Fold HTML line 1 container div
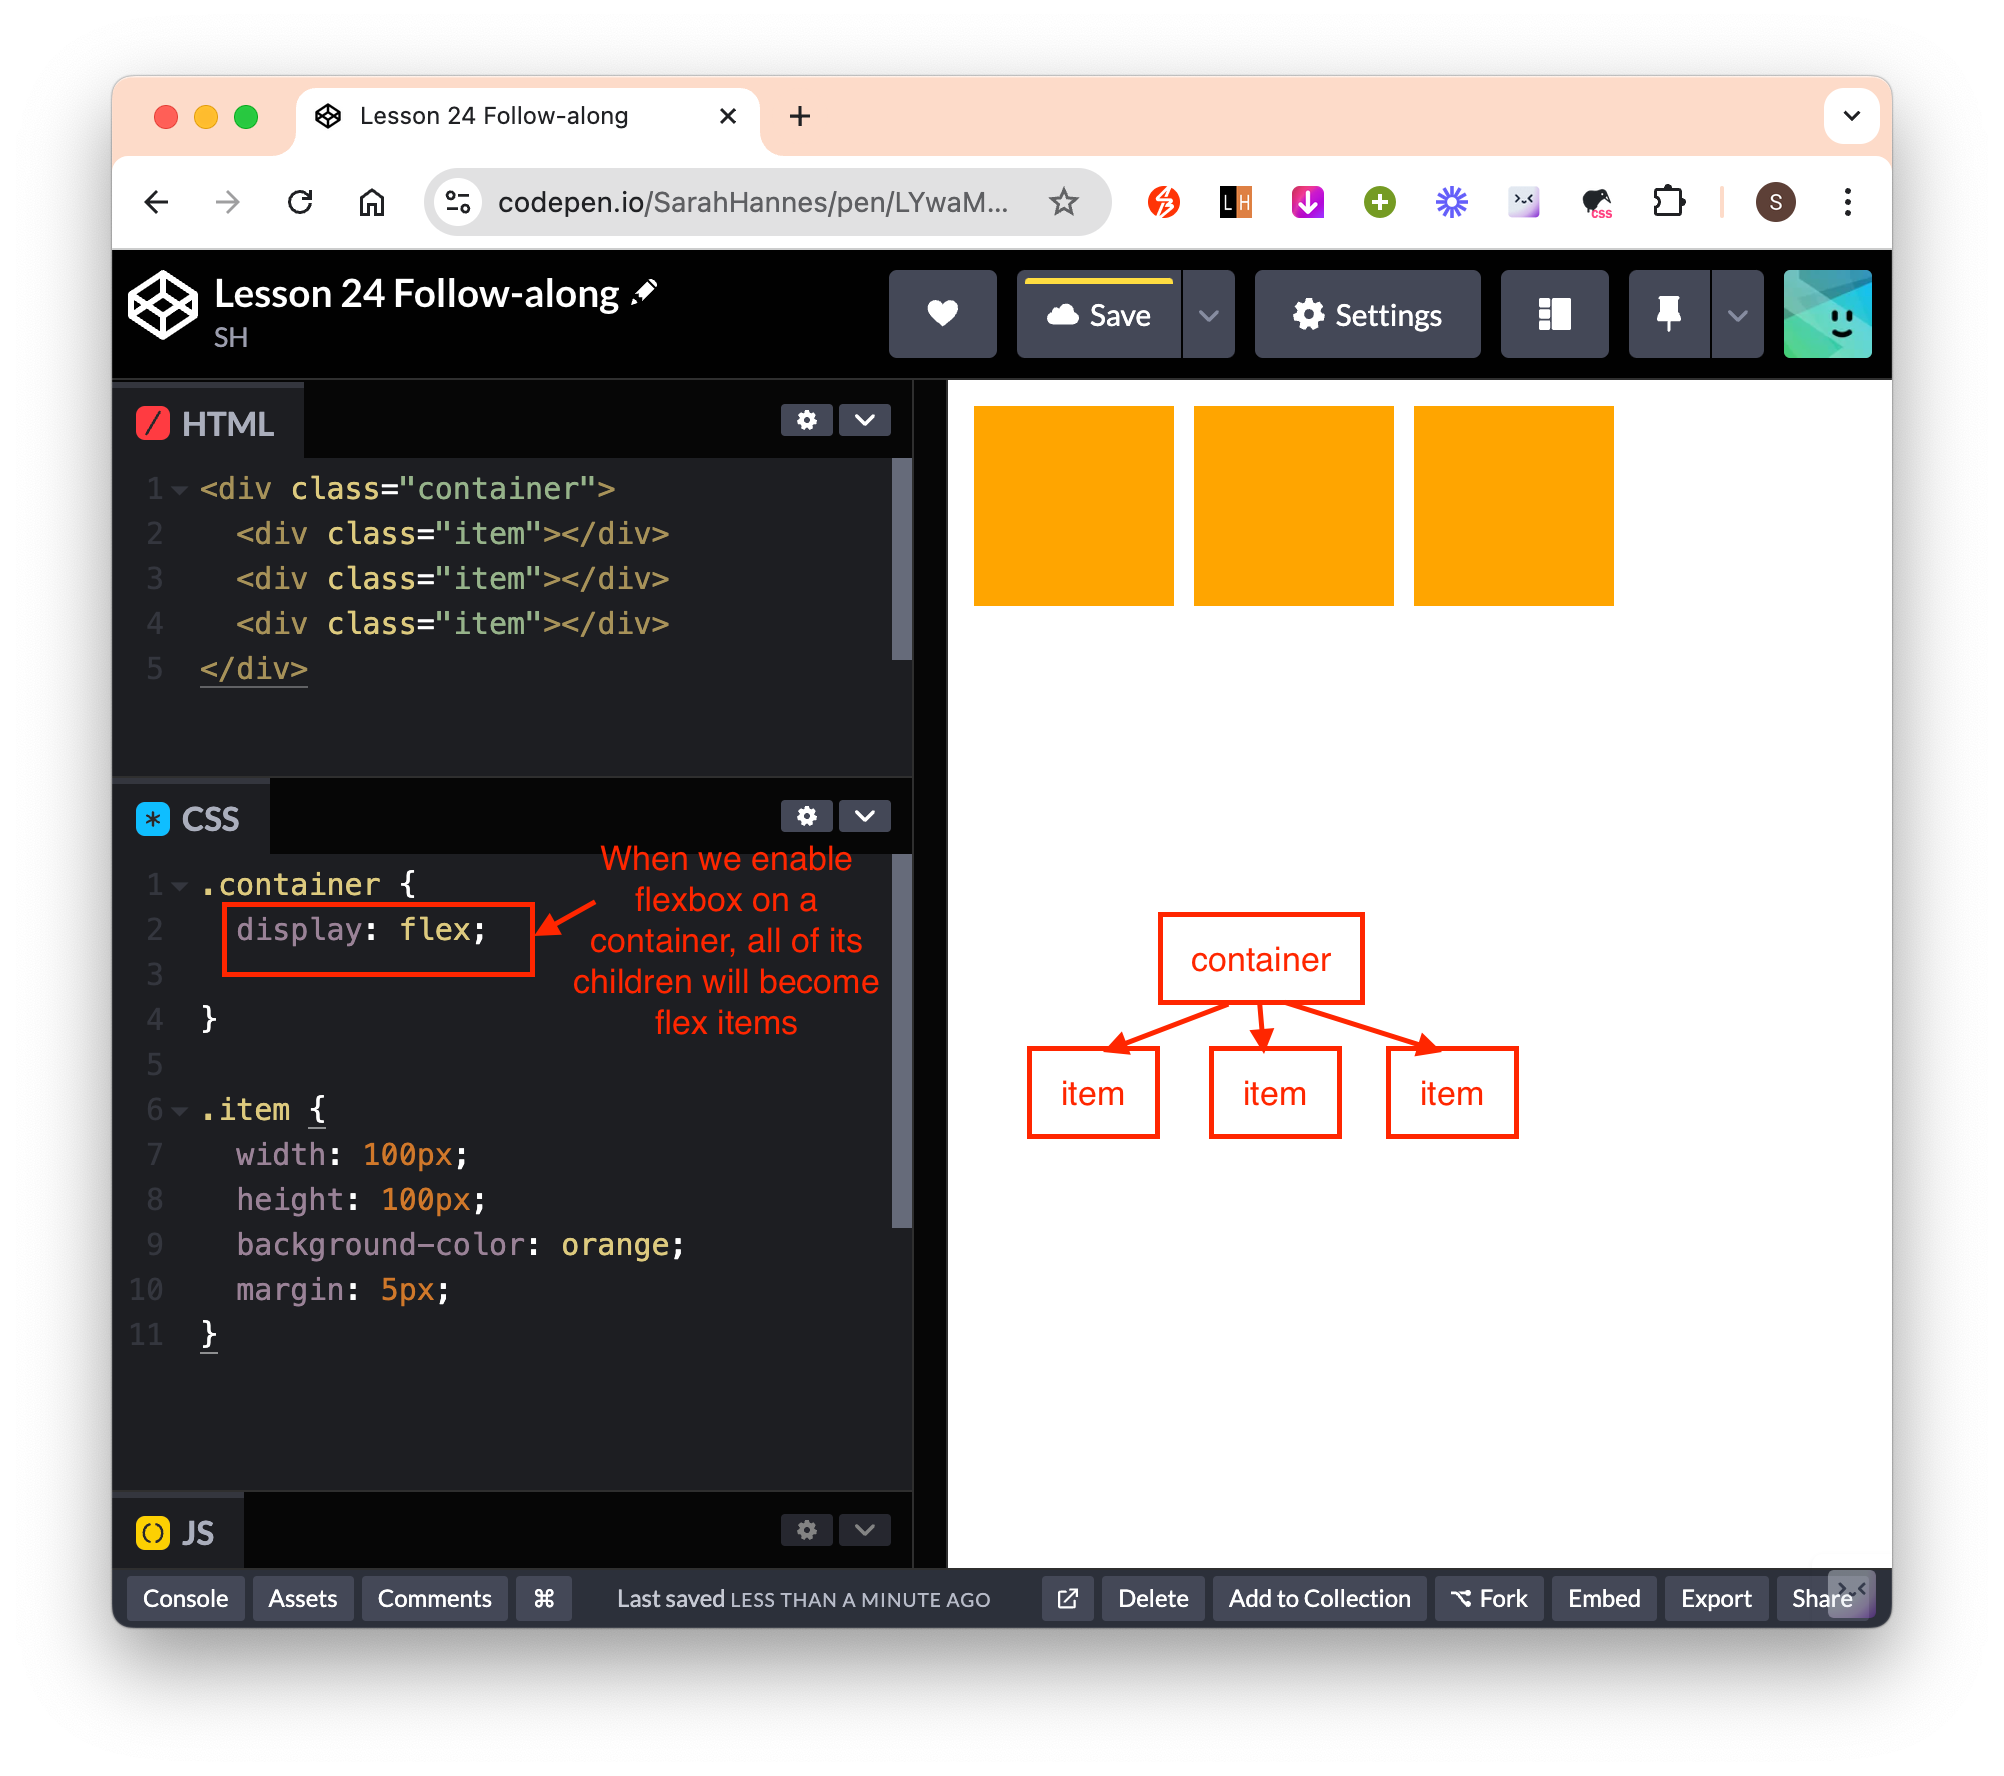 pos(180,489)
